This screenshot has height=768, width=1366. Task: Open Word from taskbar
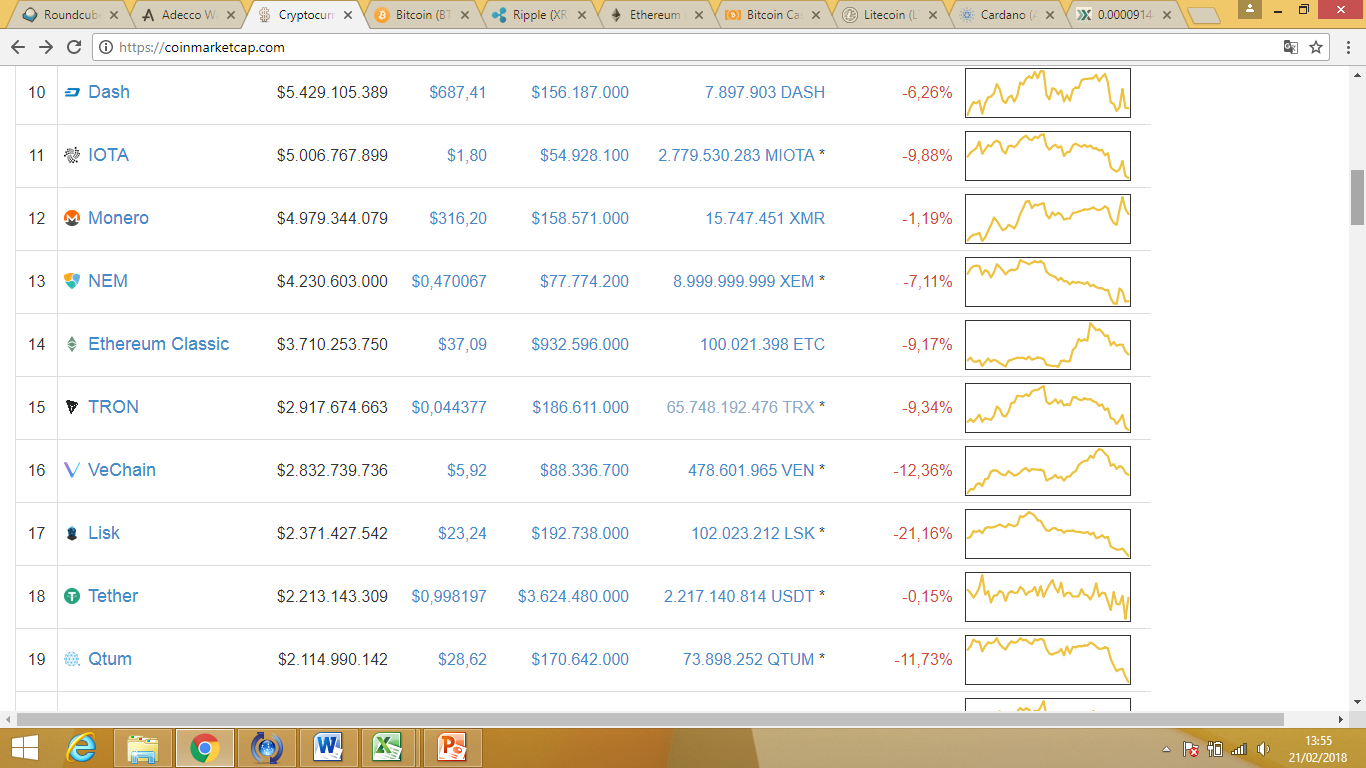tap(328, 748)
